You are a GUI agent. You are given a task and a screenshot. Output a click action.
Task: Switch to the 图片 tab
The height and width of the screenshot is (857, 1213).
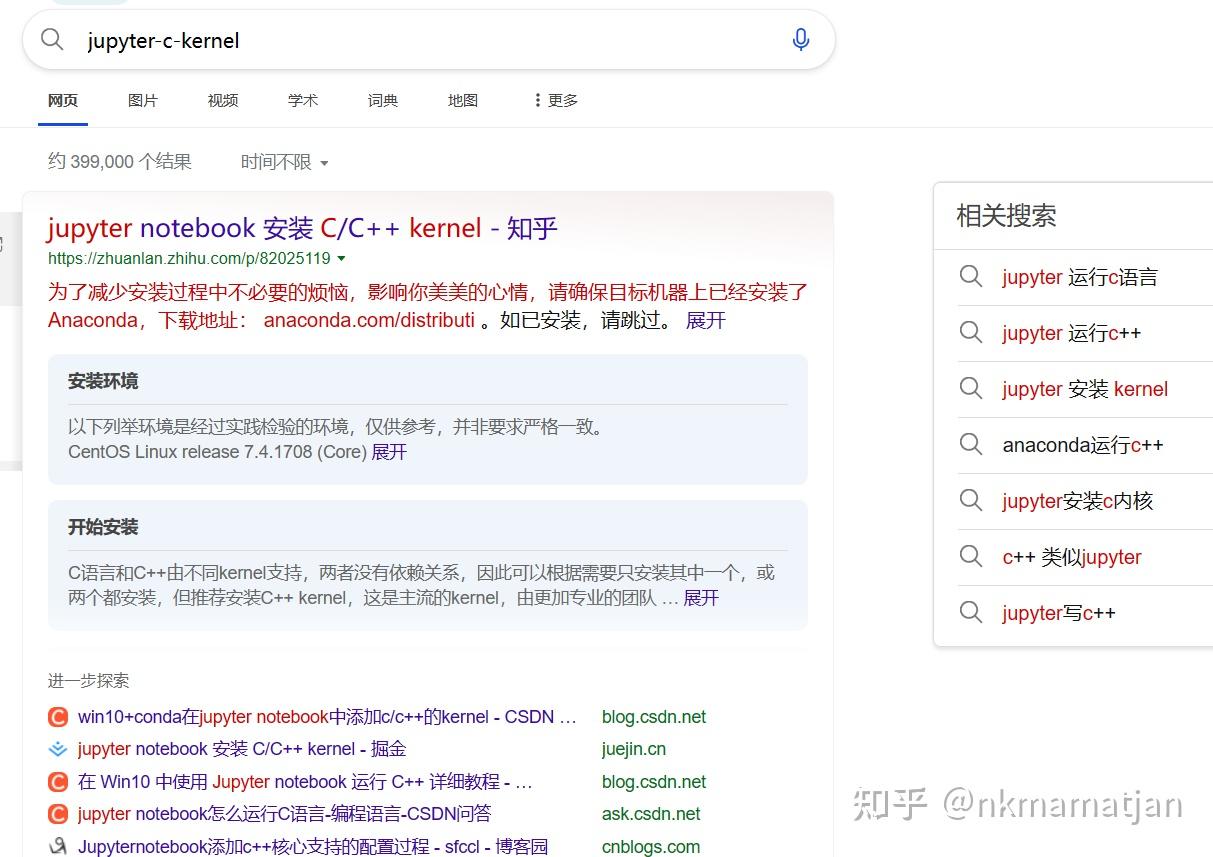tap(143, 100)
